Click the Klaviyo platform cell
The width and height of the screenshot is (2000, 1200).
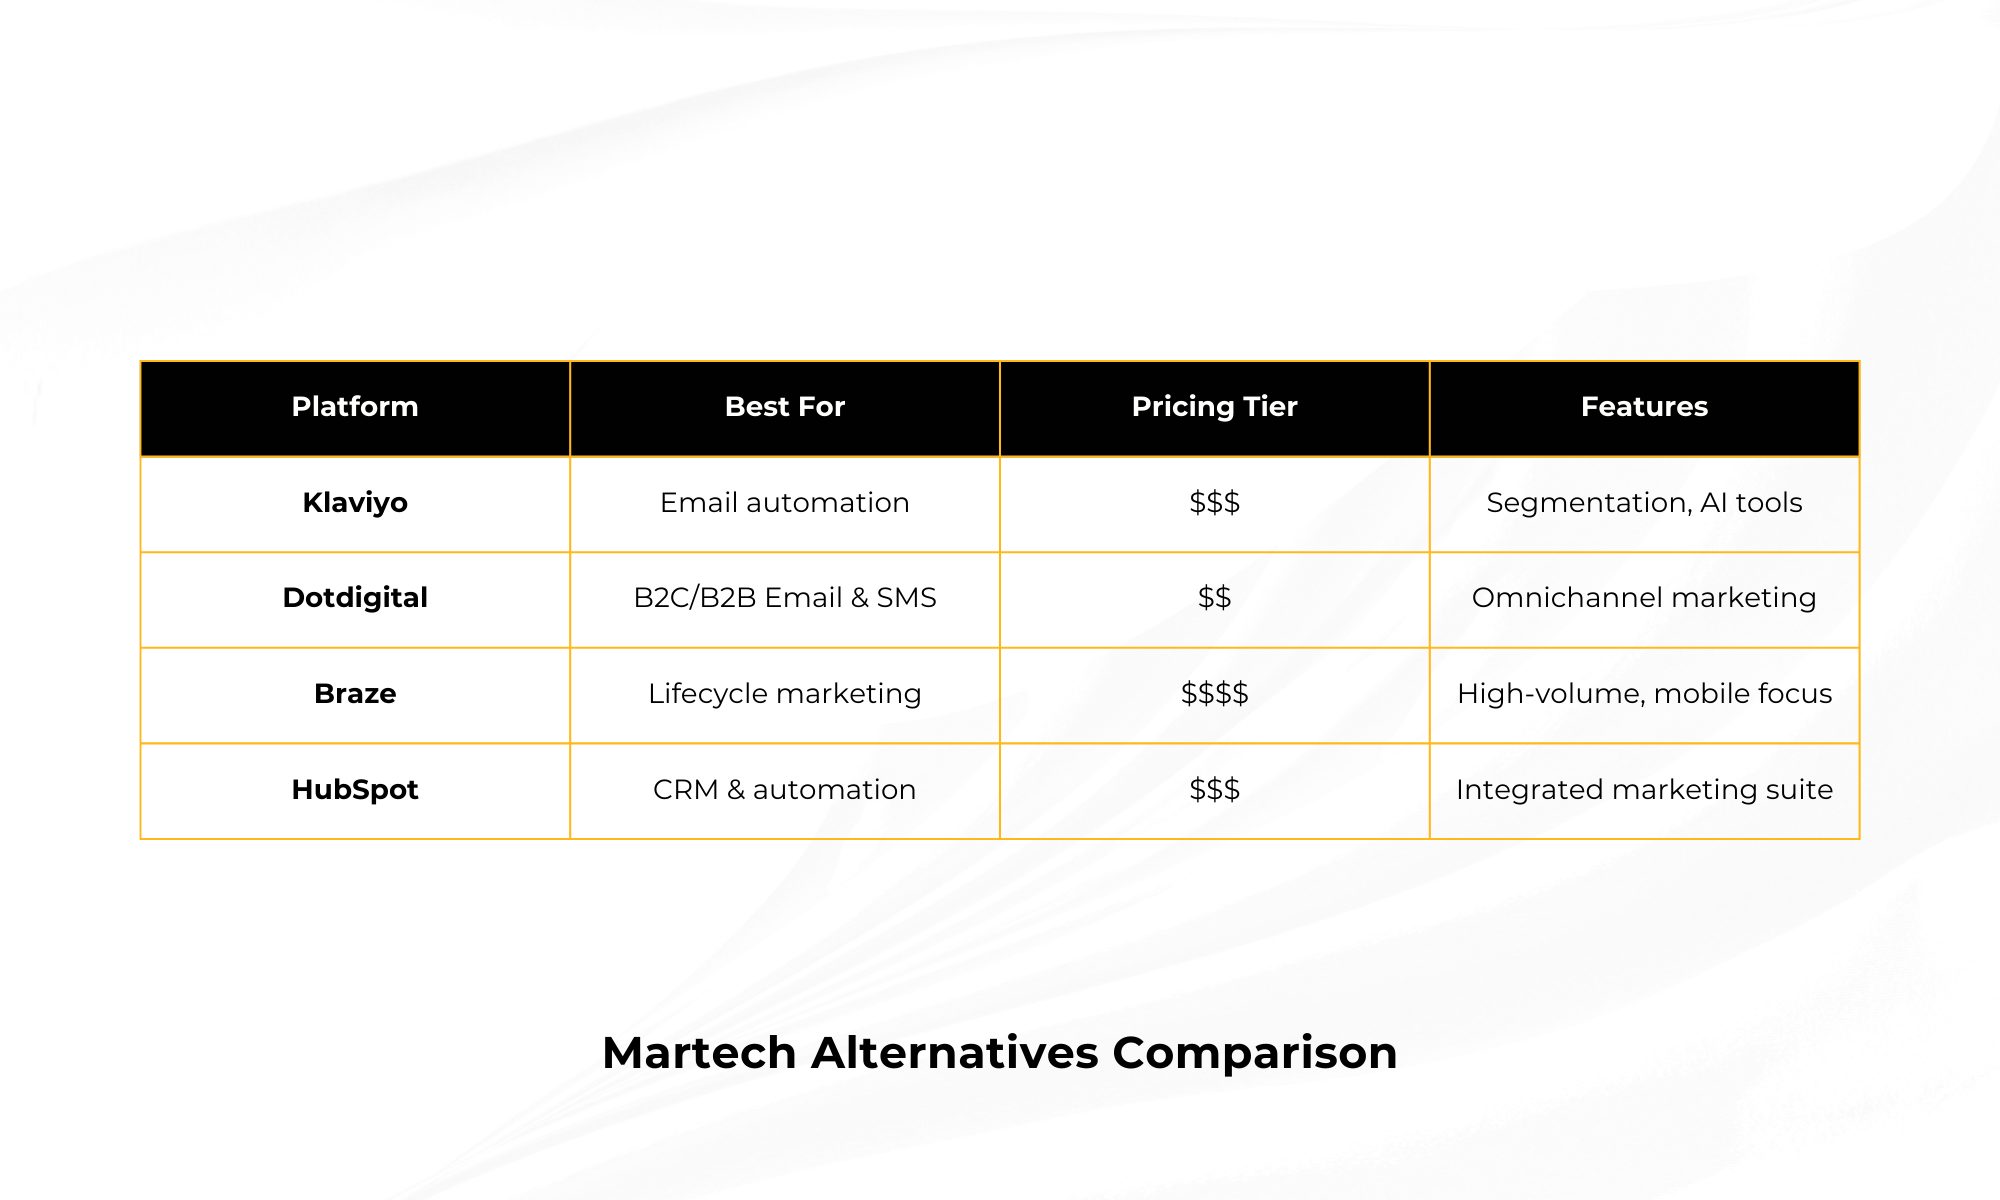click(x=355, y=503)
